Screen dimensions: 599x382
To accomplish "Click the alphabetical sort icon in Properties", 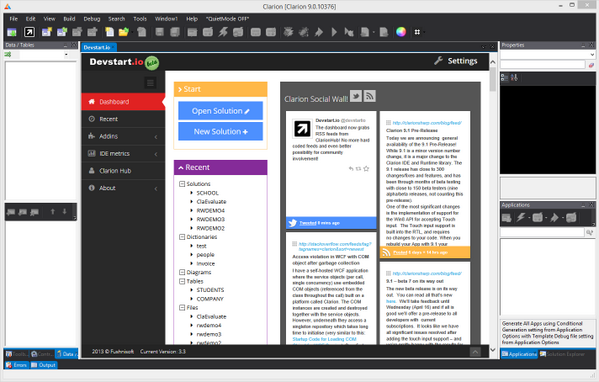I will click(x=515, y=78).
